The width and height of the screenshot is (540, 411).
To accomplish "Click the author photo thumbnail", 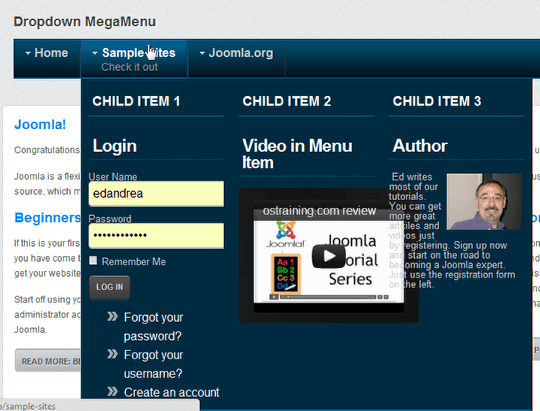I will 484,202.
